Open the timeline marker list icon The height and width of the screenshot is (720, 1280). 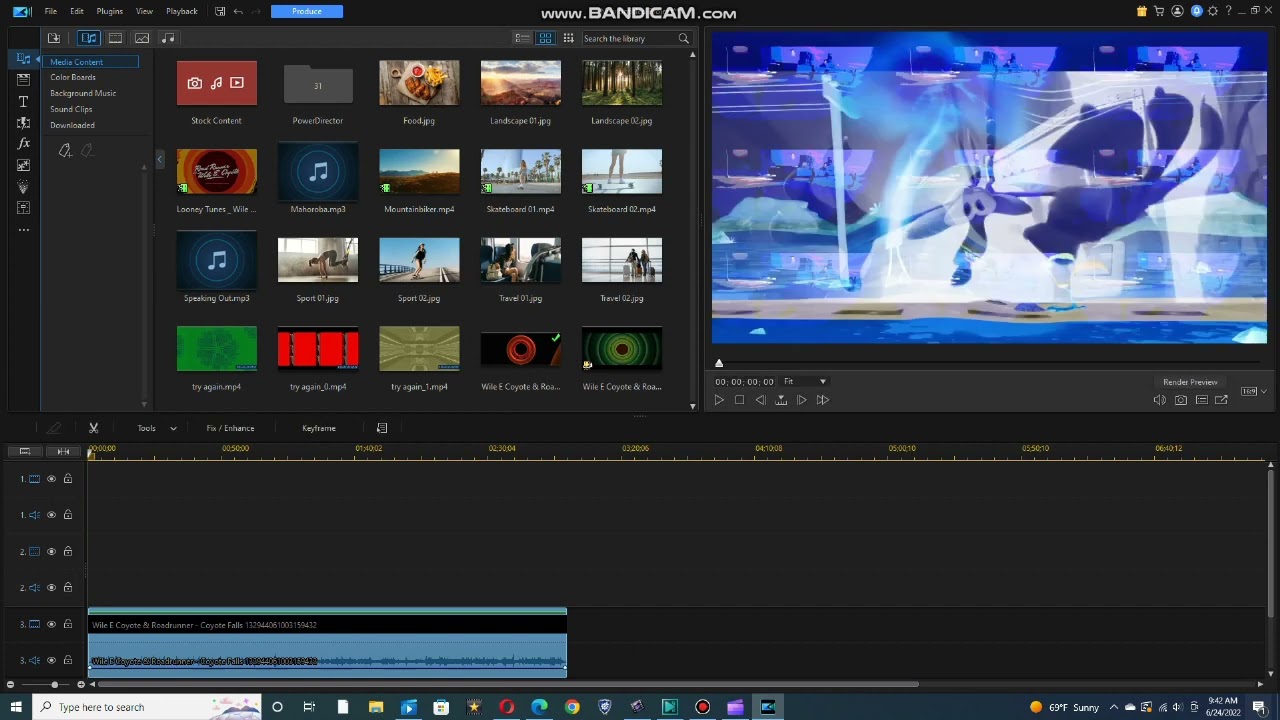tap(382, 428)
